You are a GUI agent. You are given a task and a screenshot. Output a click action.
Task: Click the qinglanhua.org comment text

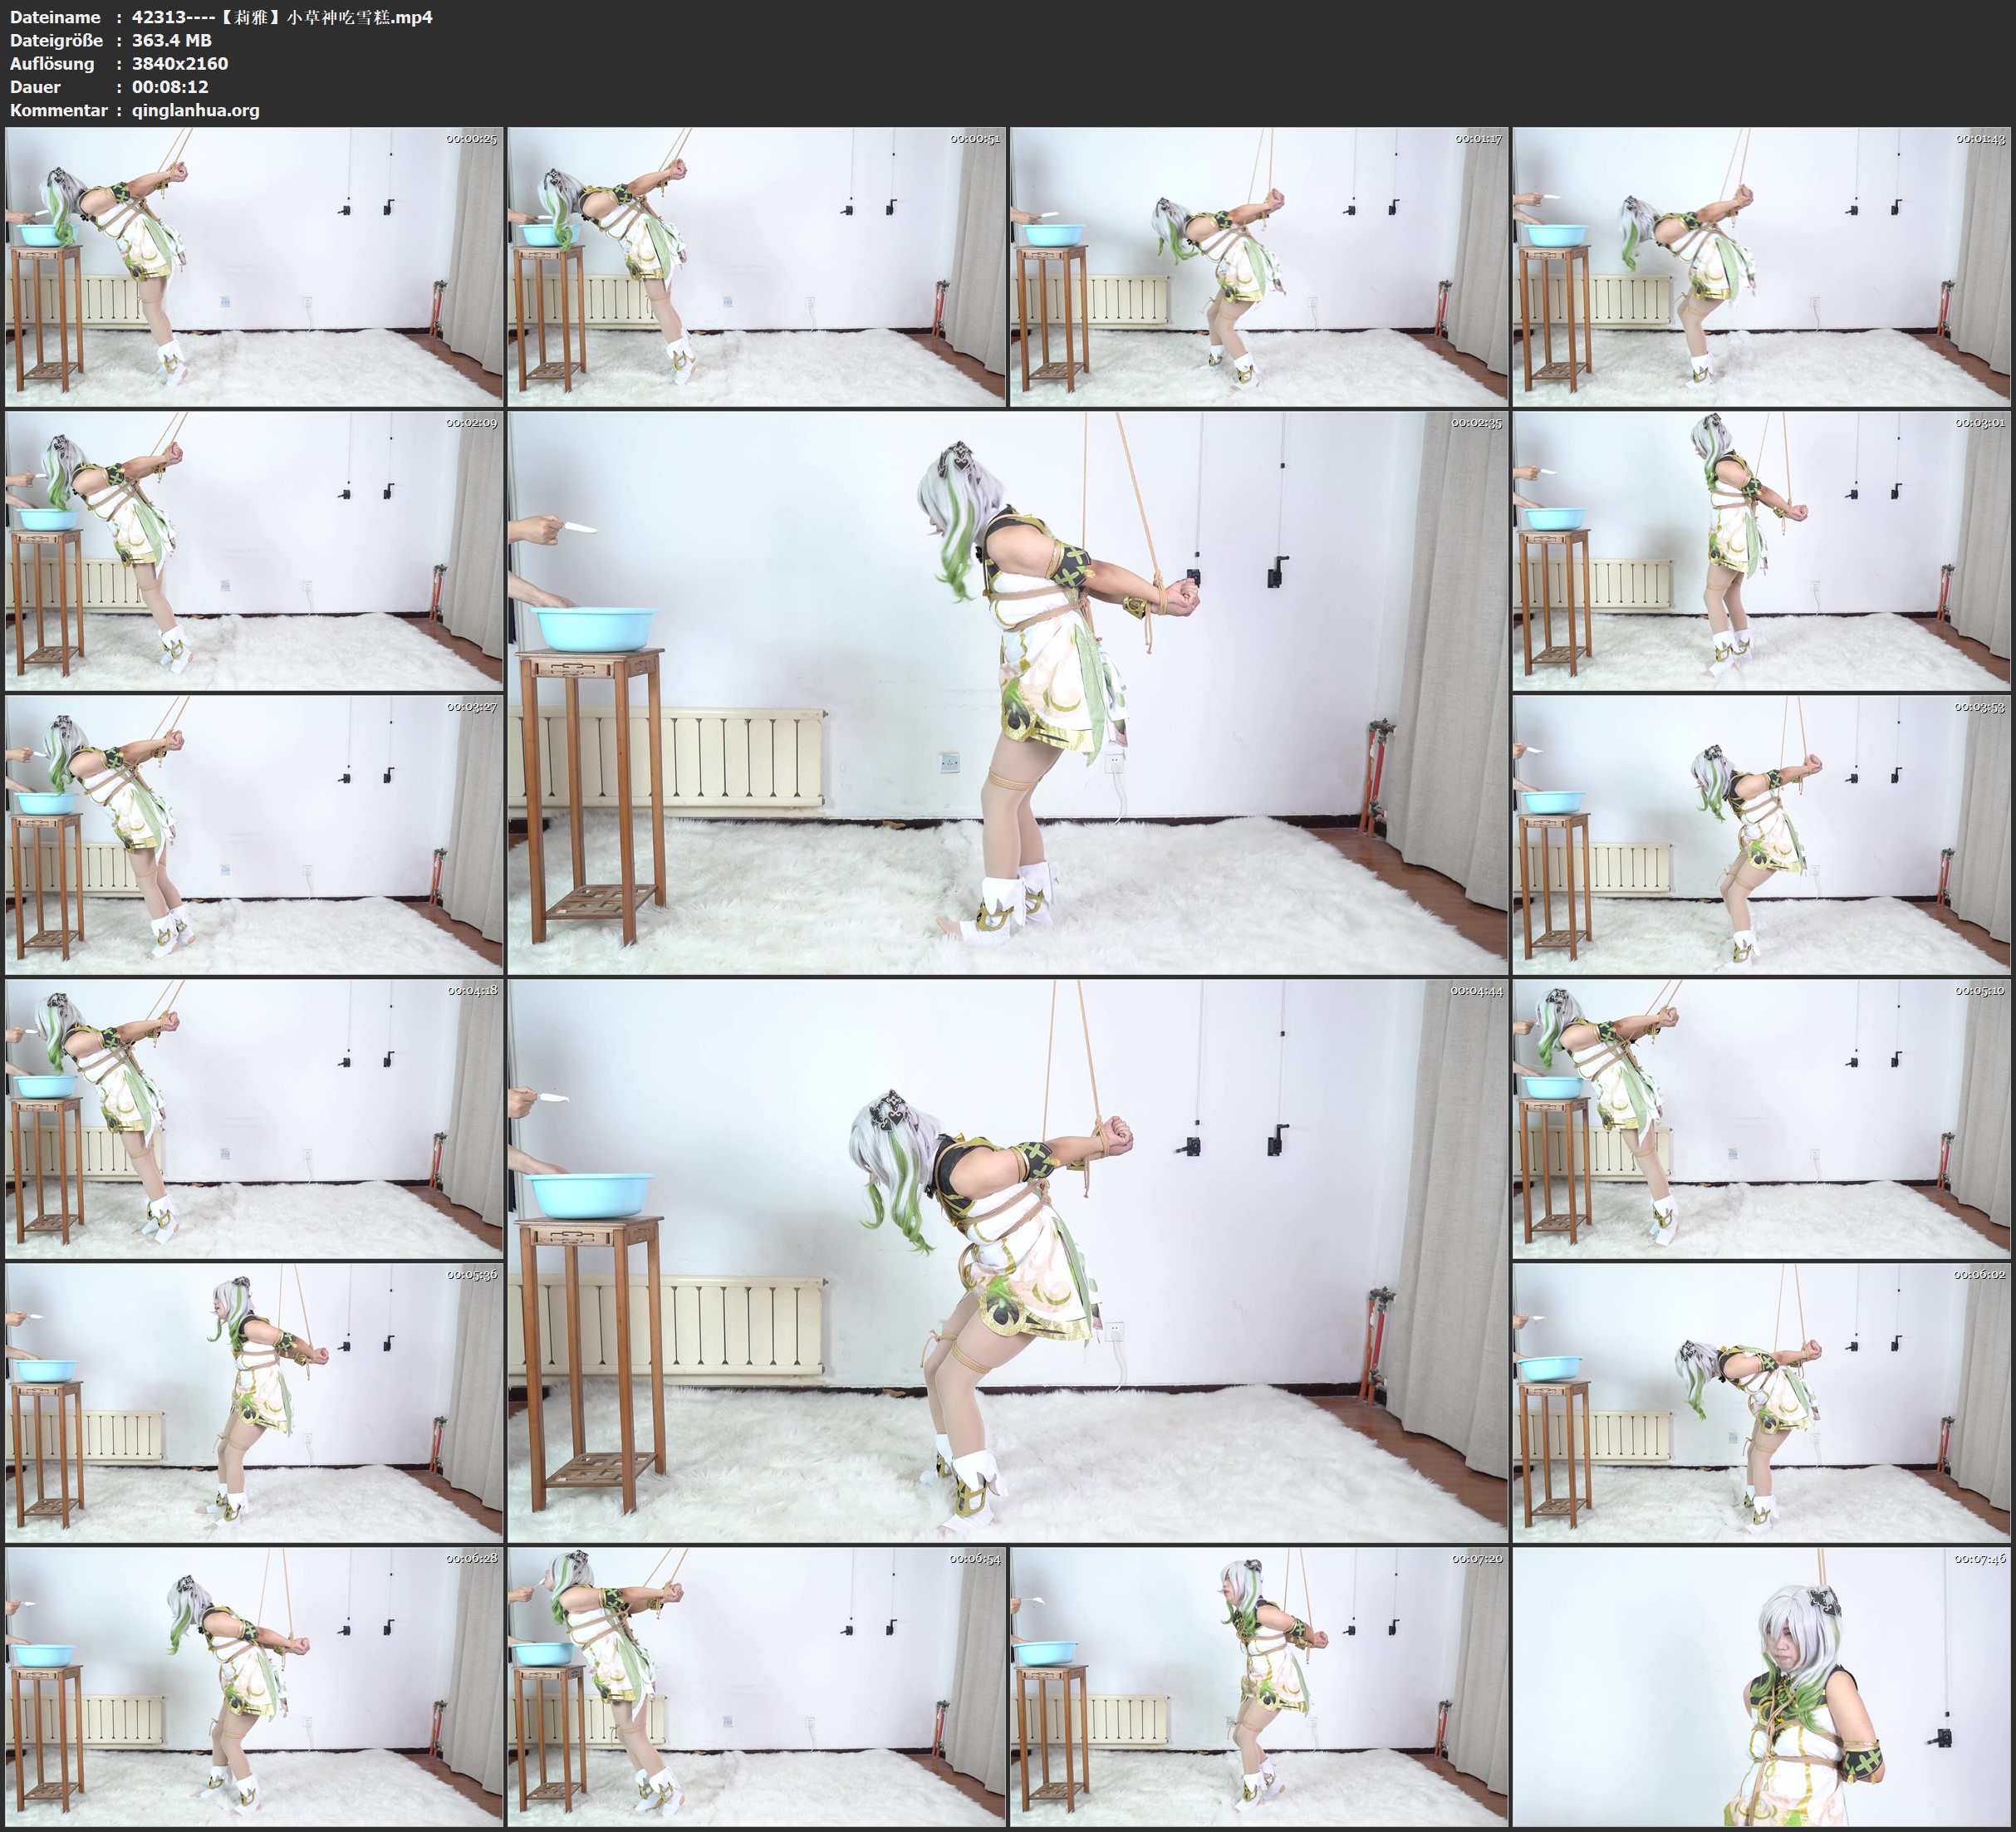[x=195, y=110]
